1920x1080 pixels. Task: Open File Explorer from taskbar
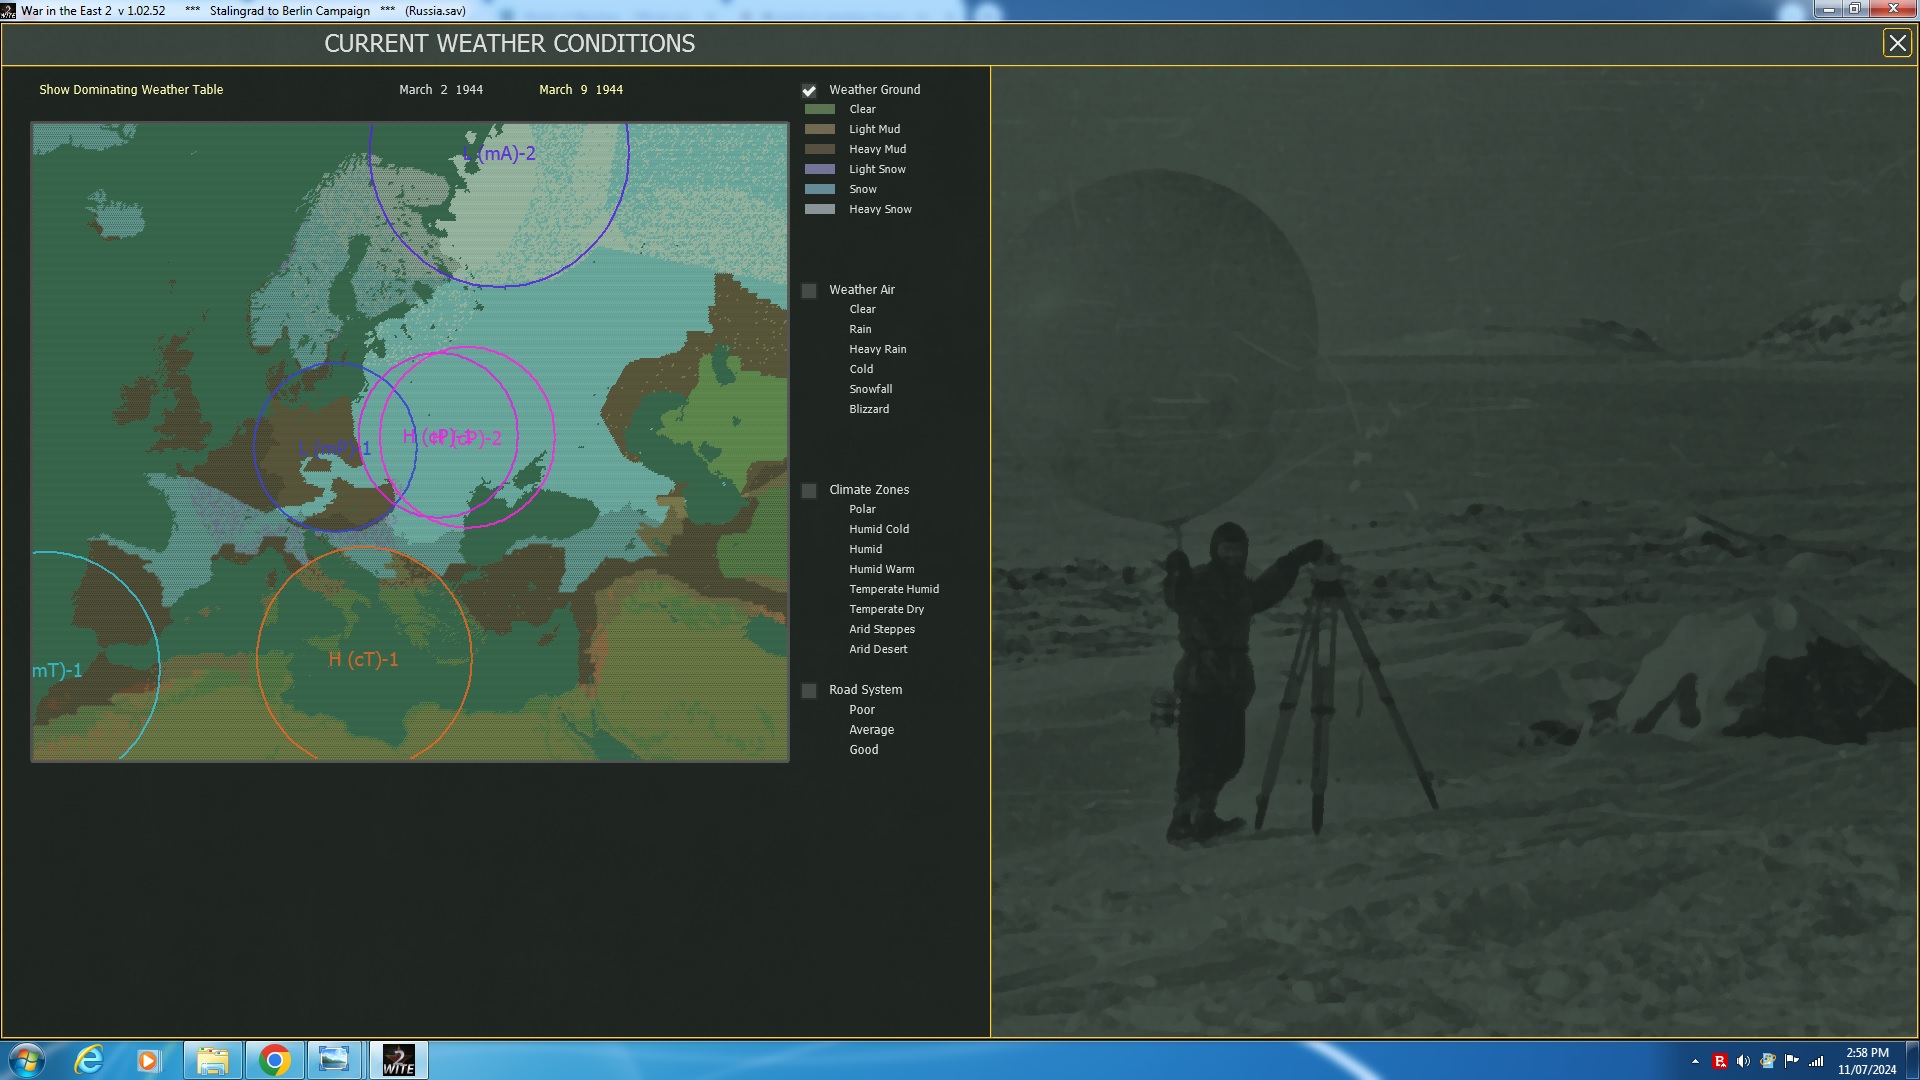click(x=212, y=1060)
